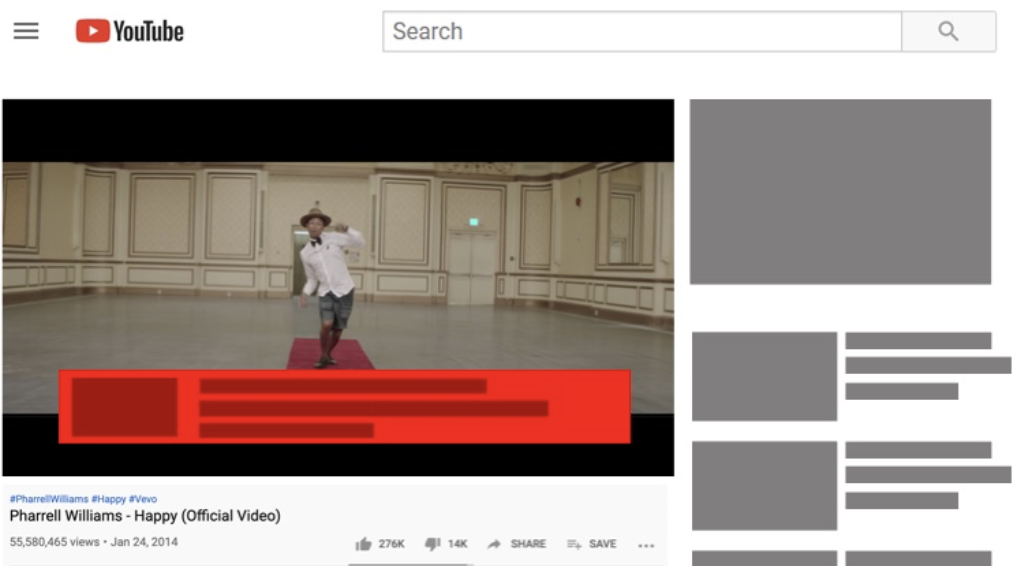This screenshot has height=570, width=1016.
Task: Open the hamburger guide menu
Action: [26, 30]
